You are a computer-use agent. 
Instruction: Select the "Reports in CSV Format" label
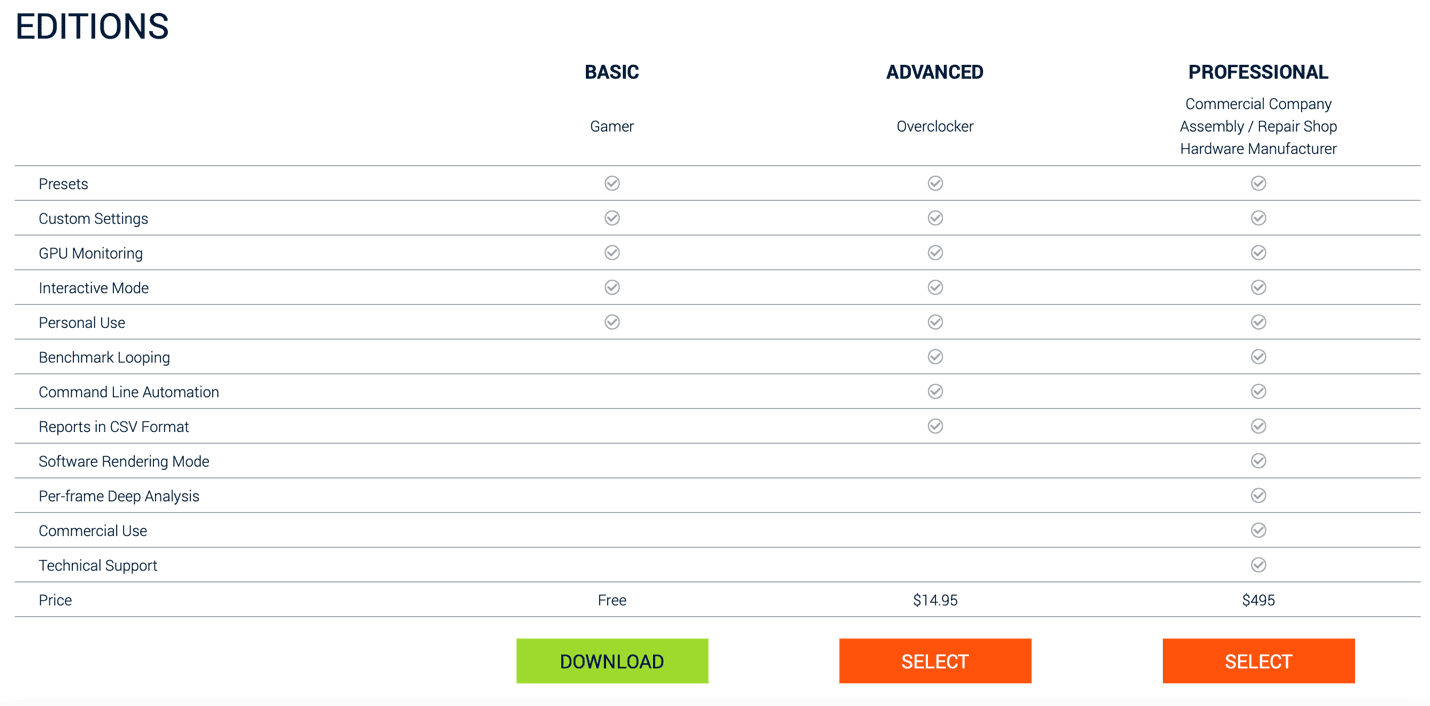point(114,427)
